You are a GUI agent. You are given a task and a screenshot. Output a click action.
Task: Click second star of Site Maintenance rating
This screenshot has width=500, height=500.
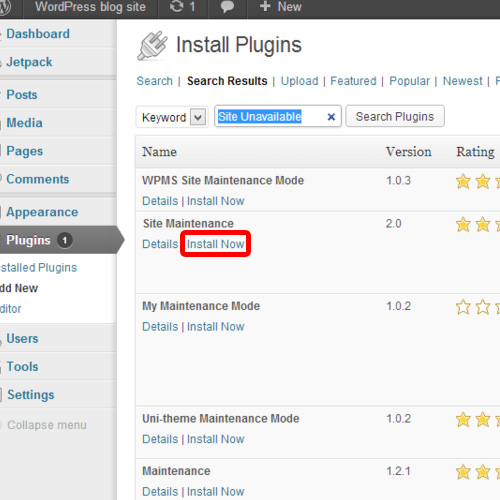pyautogui.click(x=483, y=224)
